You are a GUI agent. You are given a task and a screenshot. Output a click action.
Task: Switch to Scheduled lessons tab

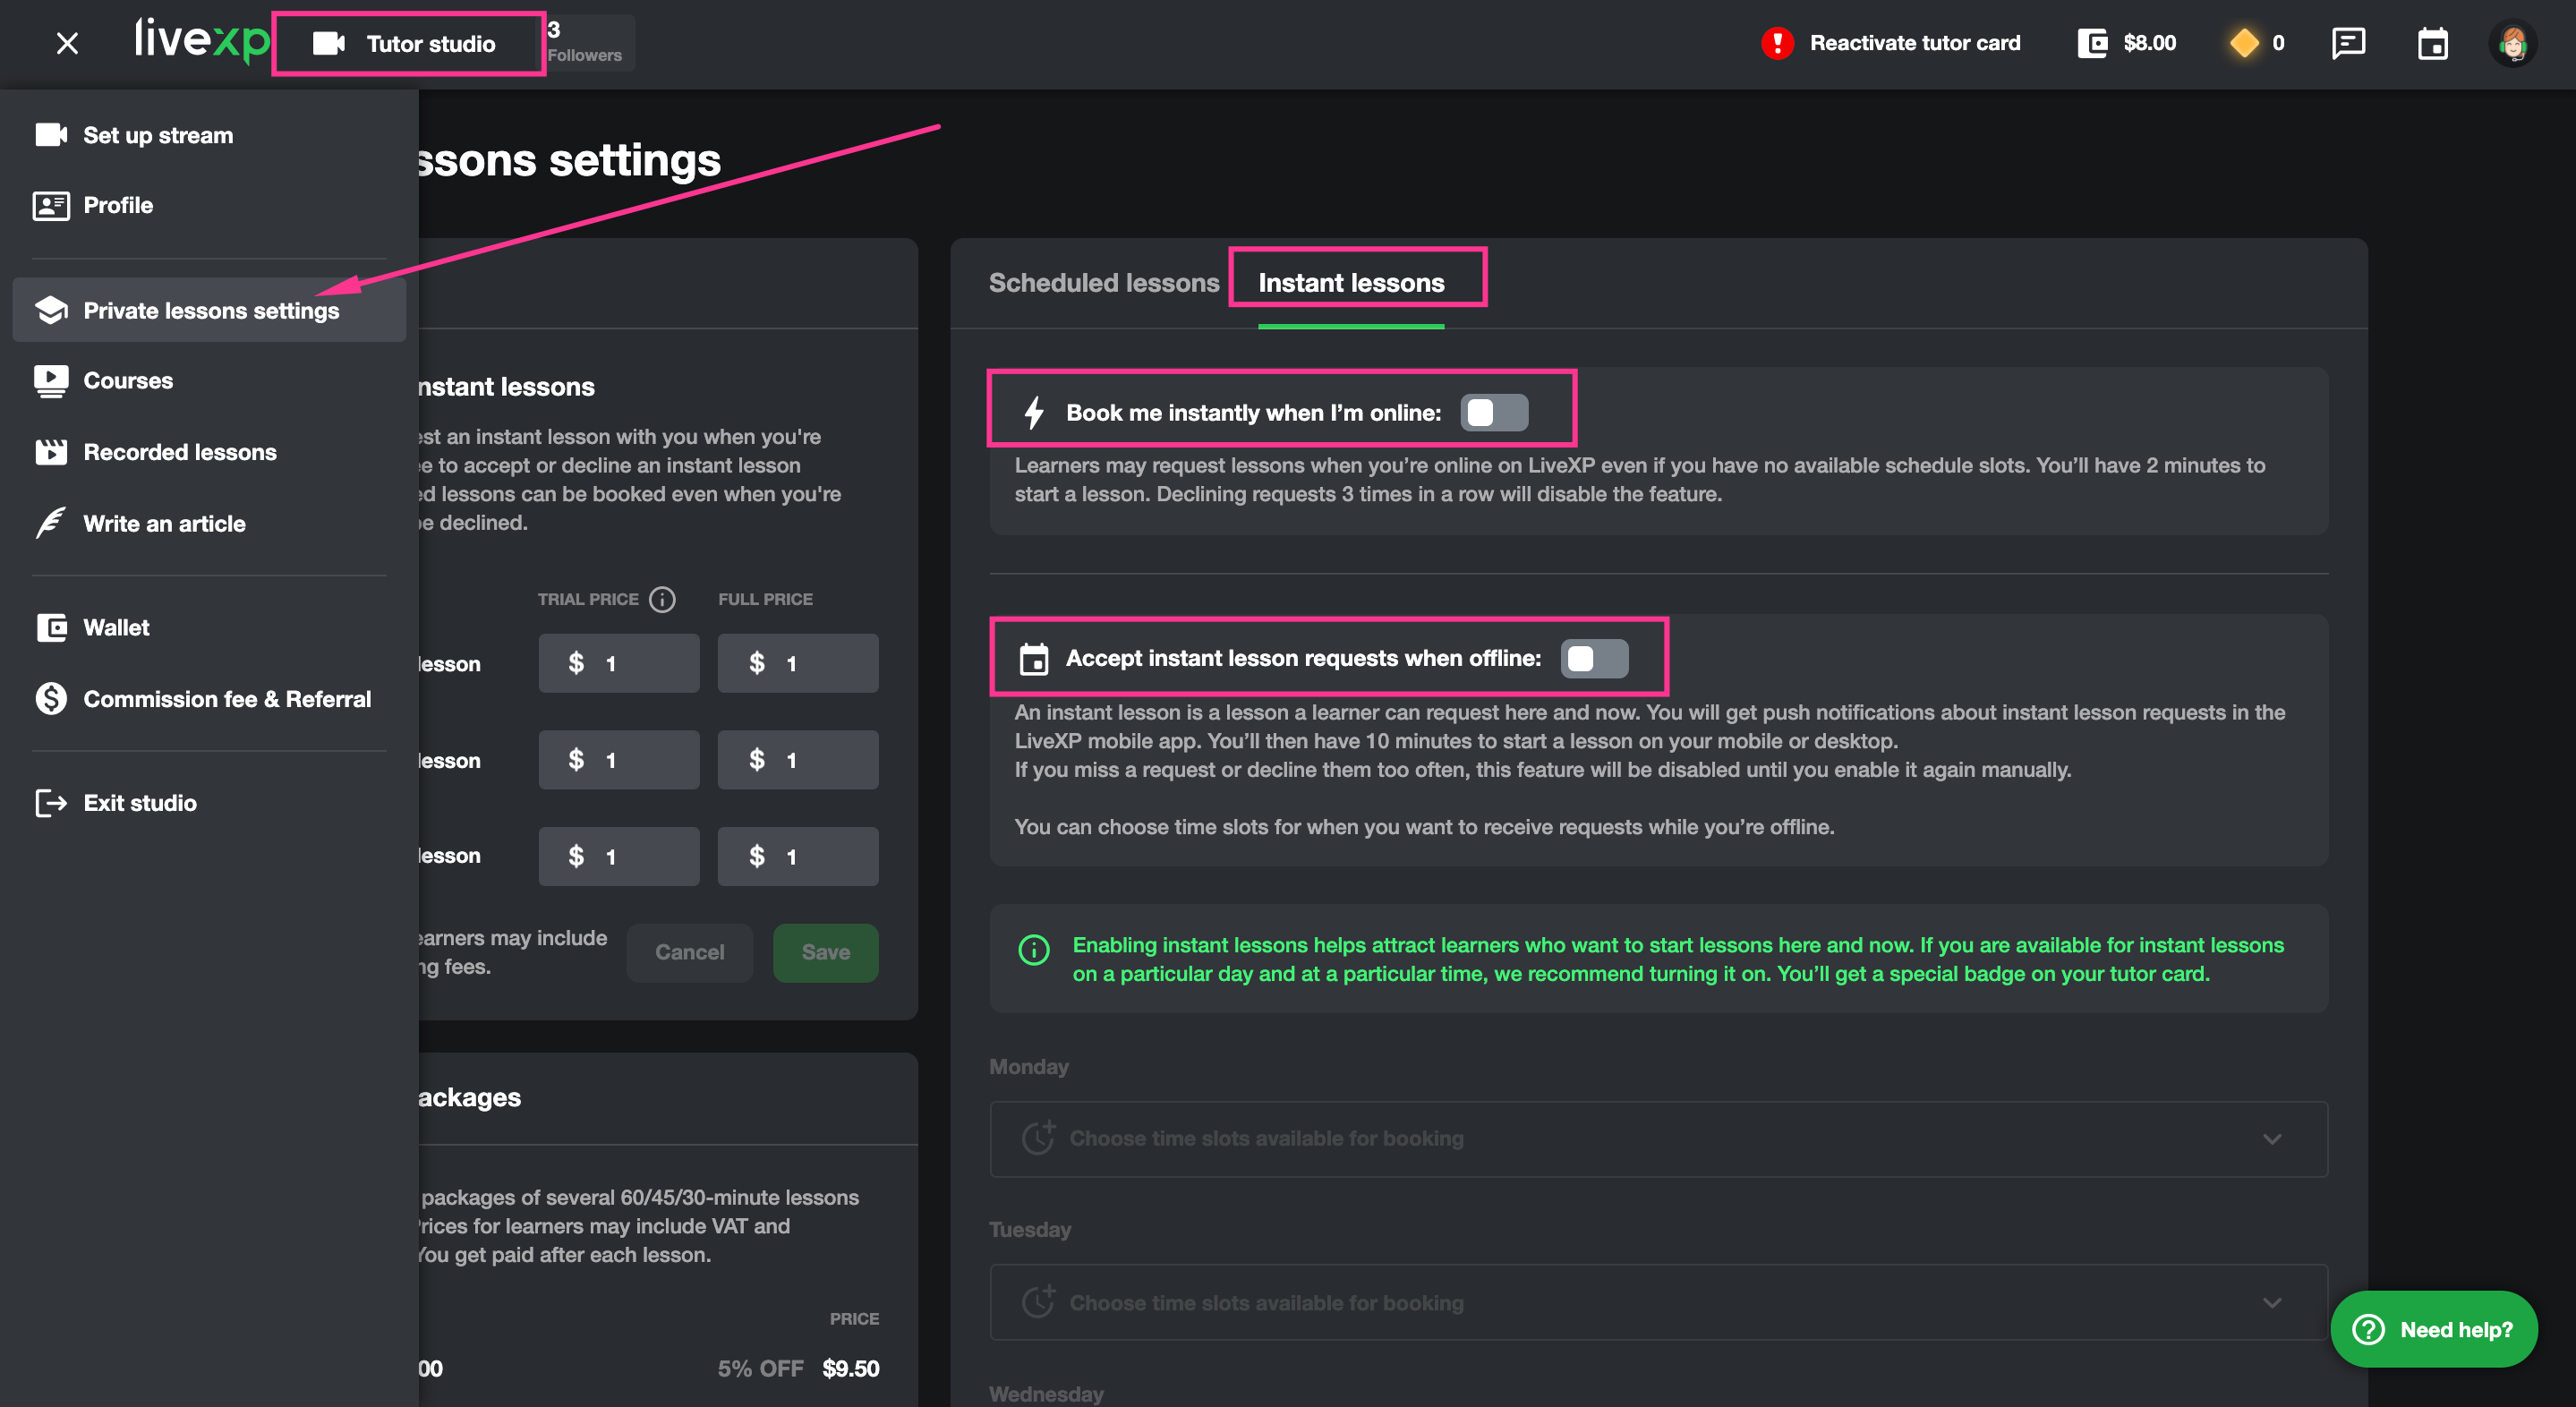pyautogui.click(x=1103, y=283)
